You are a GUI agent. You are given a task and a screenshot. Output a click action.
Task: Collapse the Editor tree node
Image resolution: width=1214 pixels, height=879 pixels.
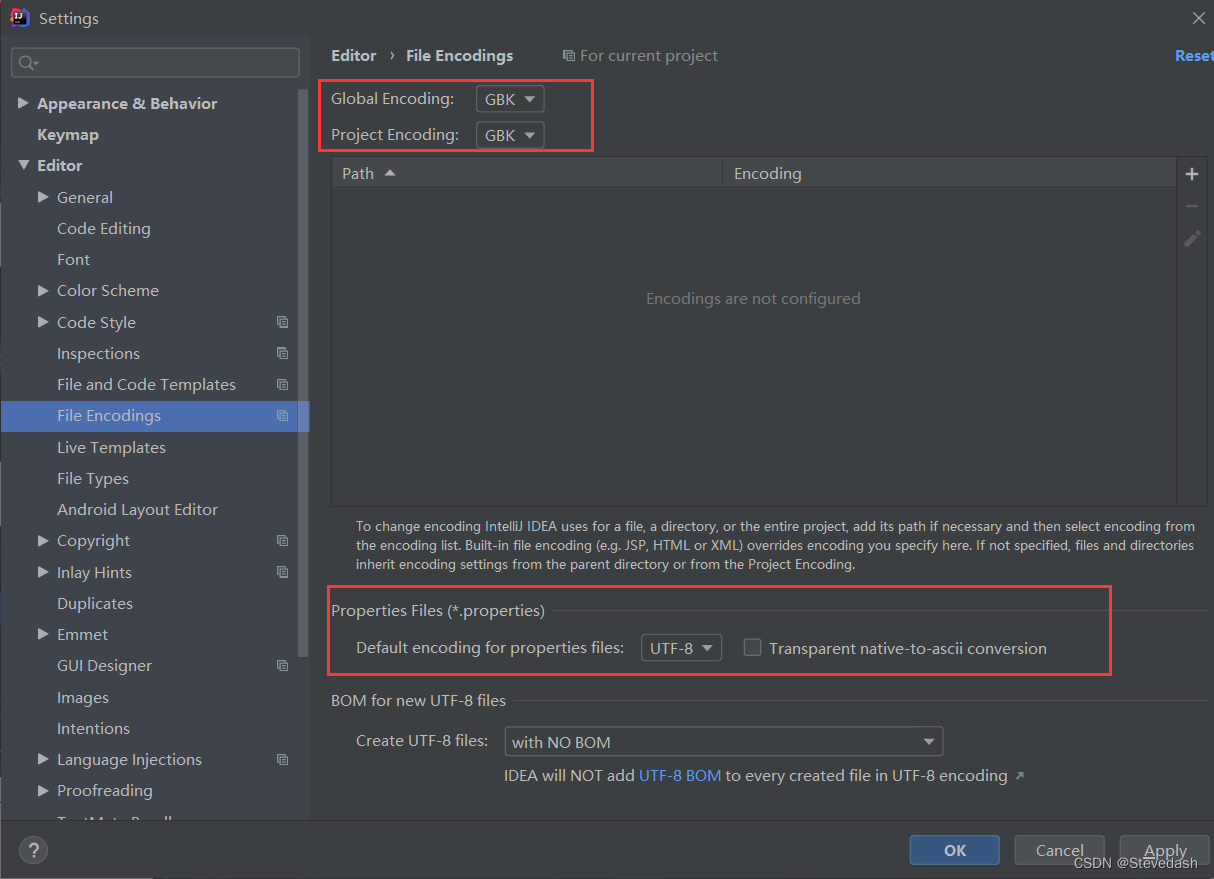(x=23, y=165)
